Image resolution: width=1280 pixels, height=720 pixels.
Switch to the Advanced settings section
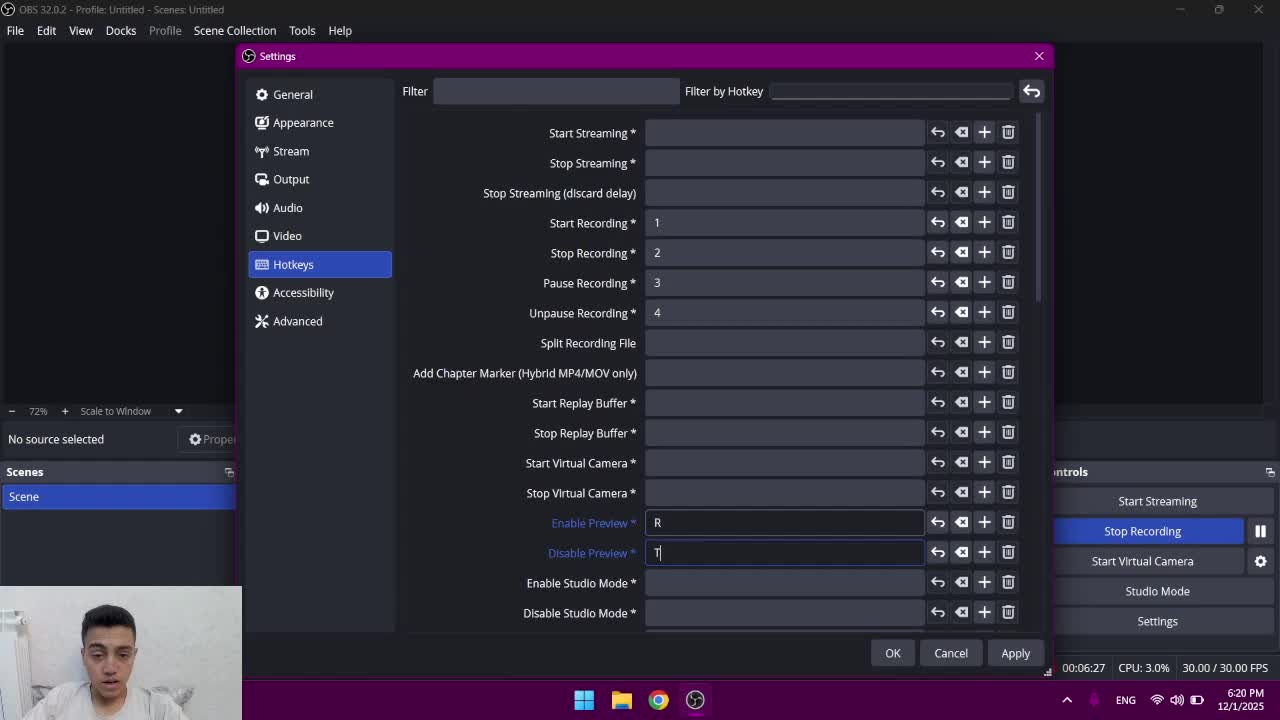297,321
